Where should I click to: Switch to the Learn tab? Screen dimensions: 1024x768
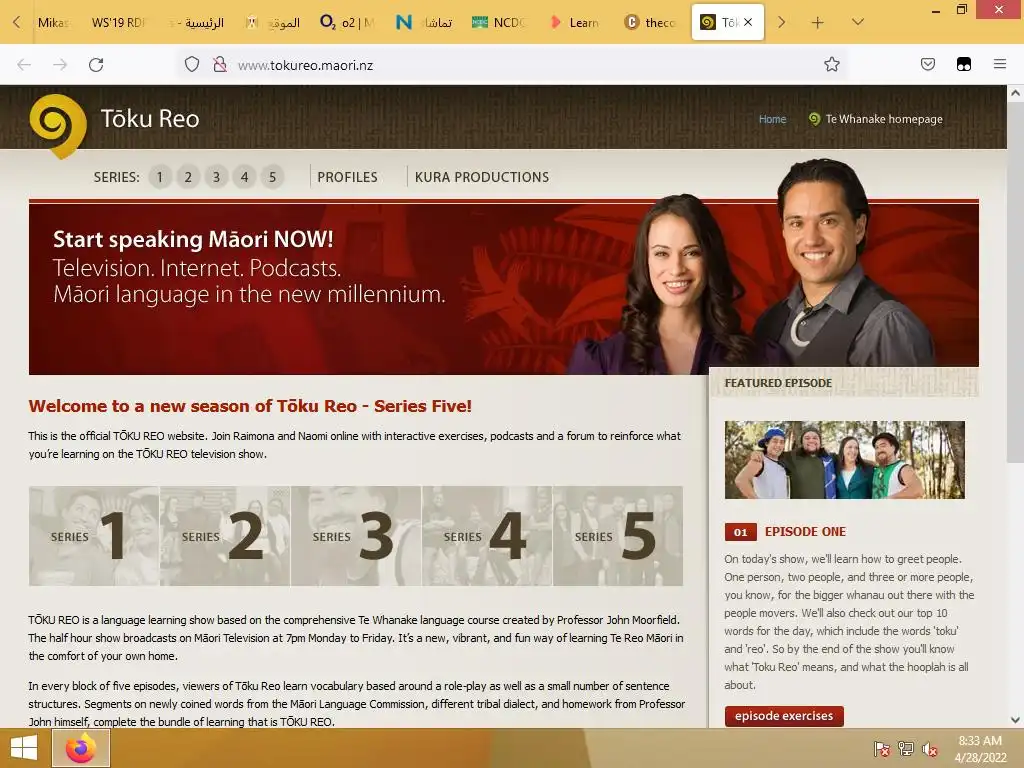coord(575,23)
